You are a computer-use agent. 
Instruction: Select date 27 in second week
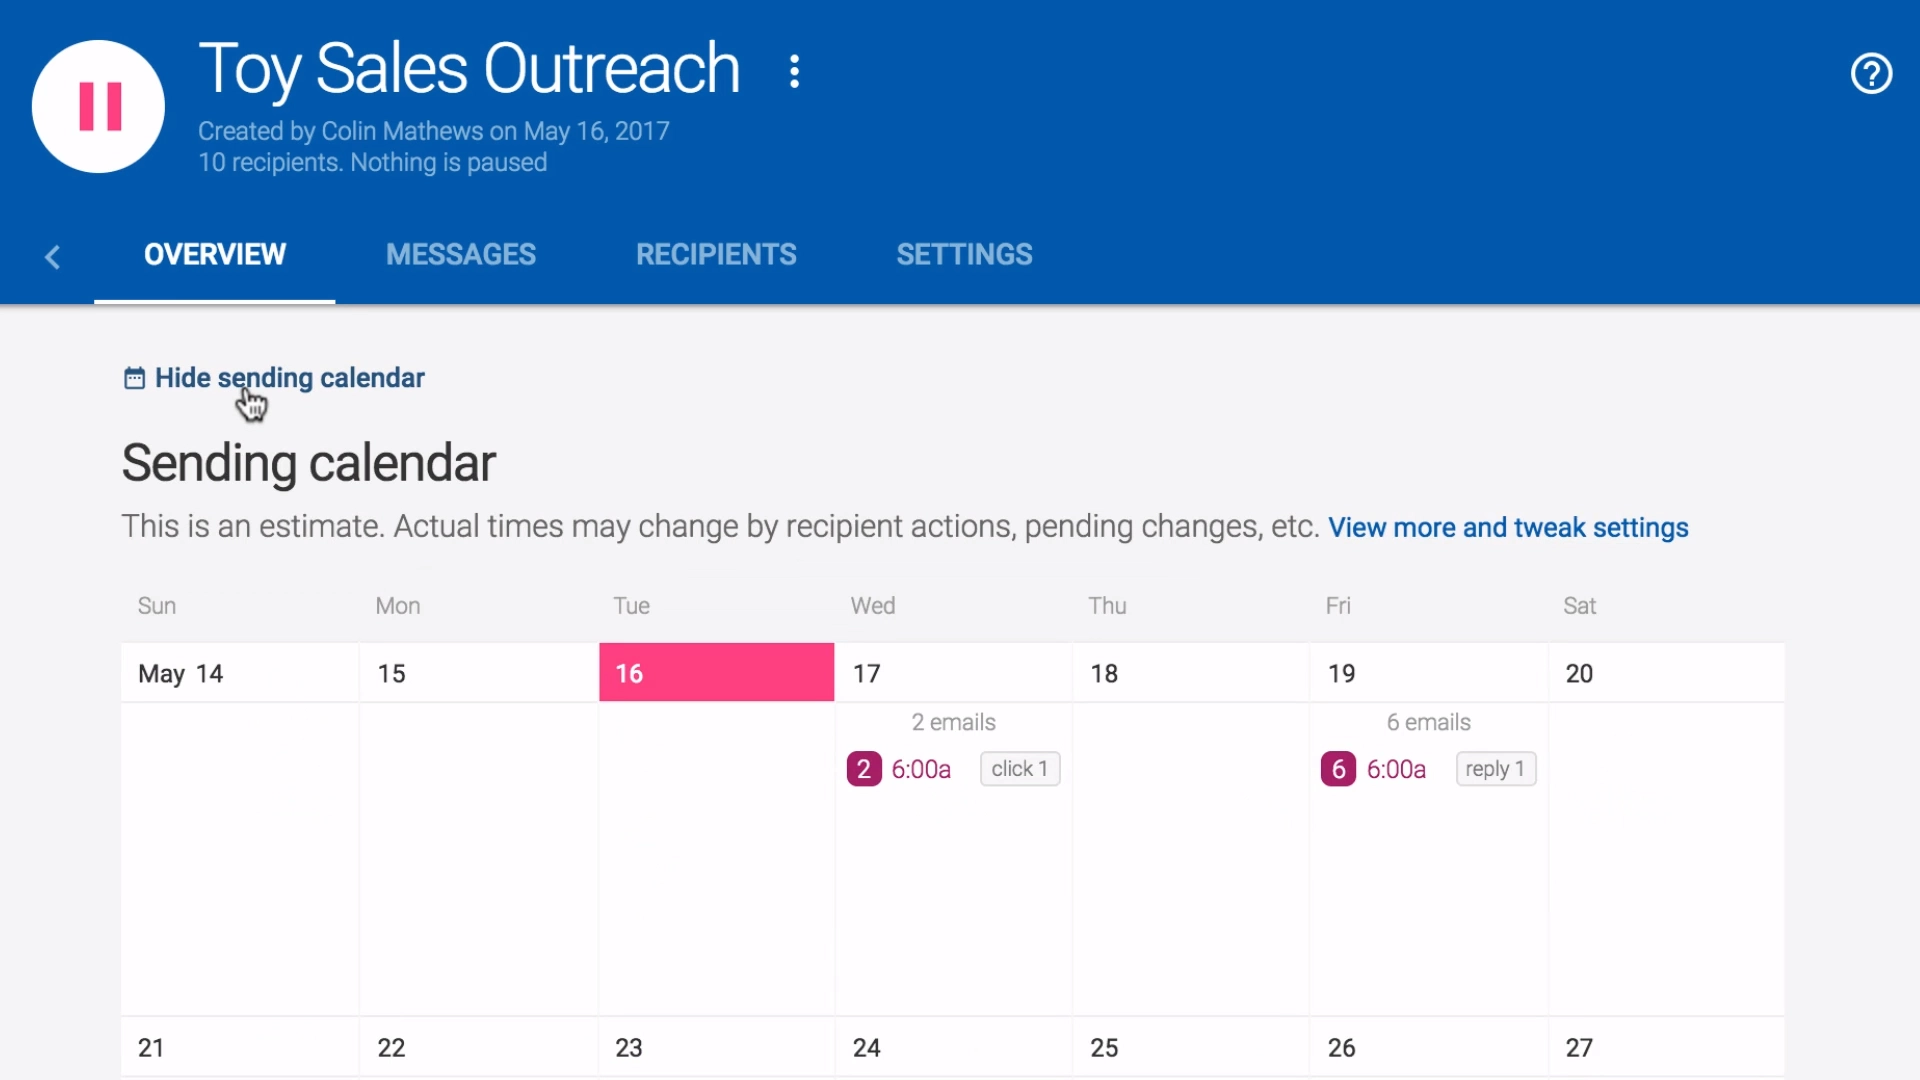[1579, 1048]
